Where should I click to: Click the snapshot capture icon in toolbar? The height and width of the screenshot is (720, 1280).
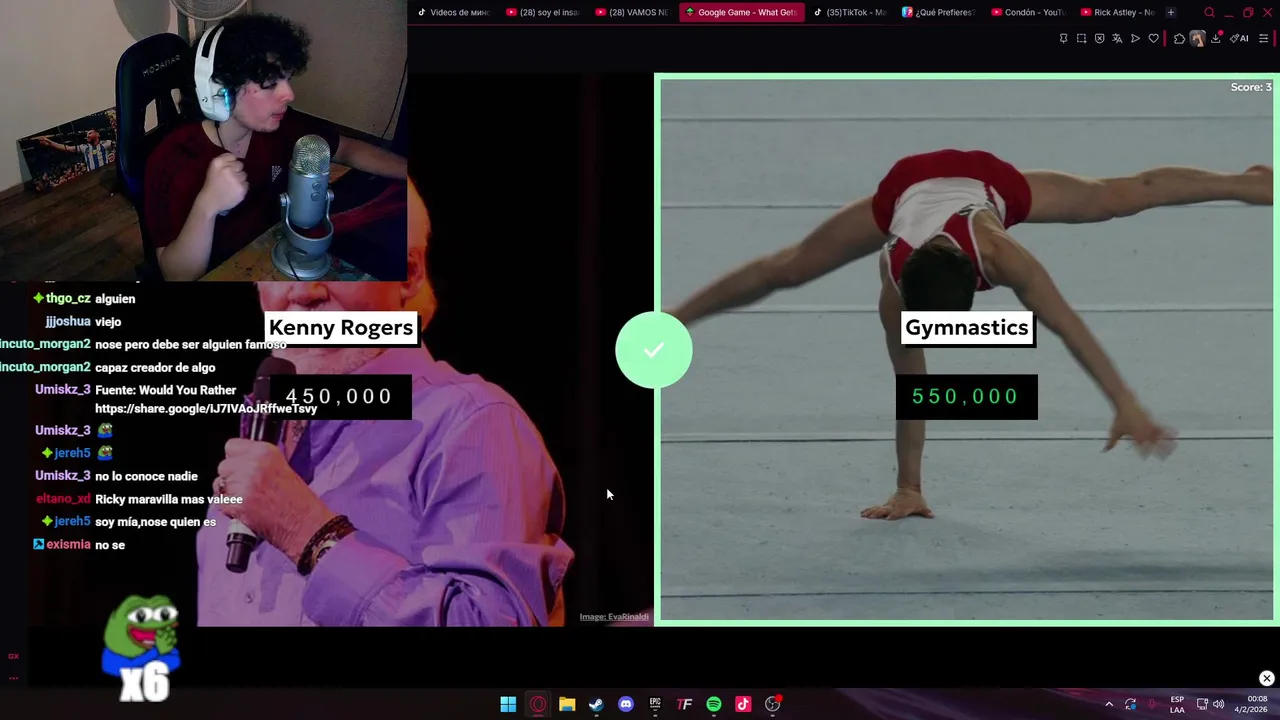(1081, 38)
